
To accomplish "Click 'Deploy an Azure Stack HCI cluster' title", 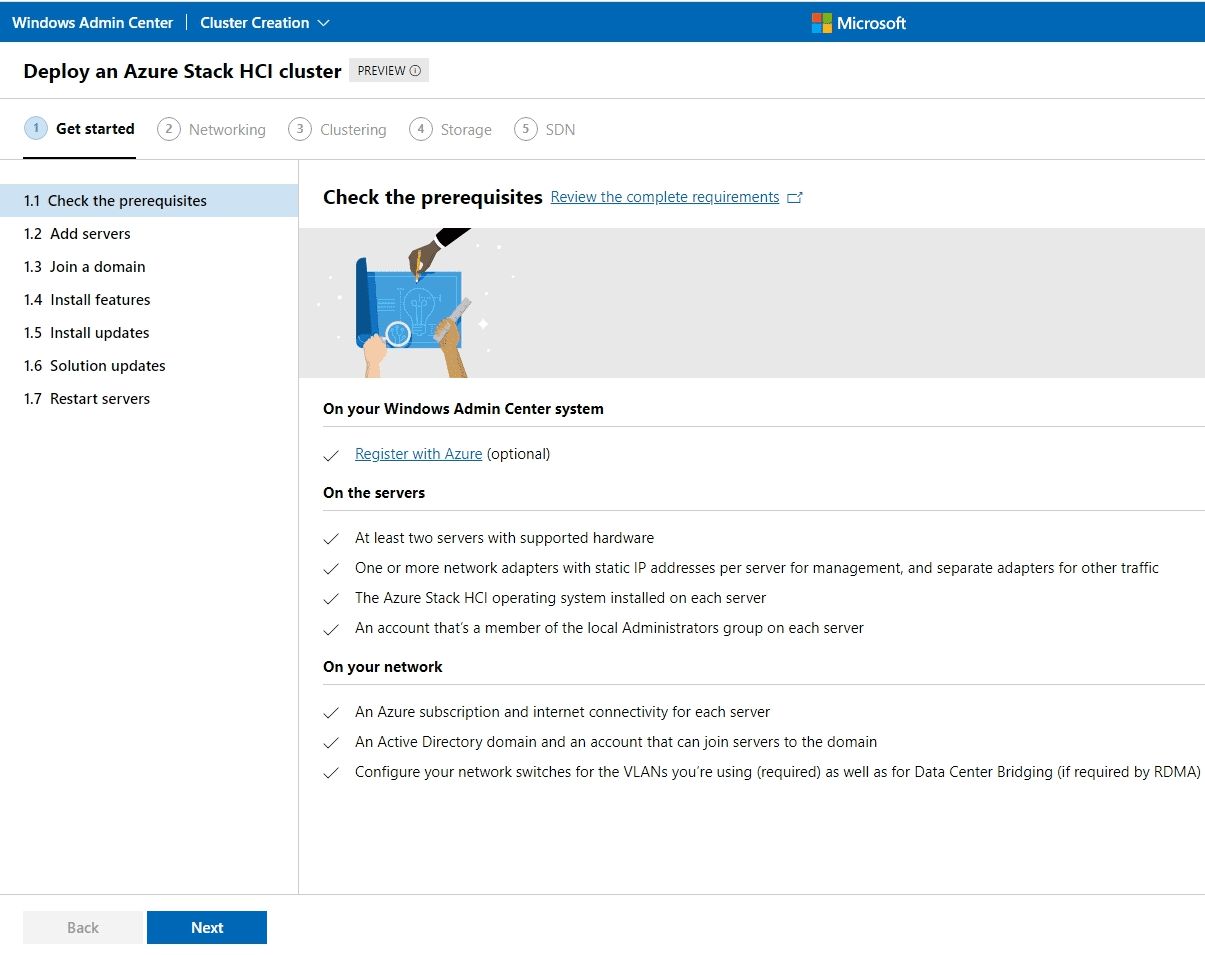I will [183, 71].
